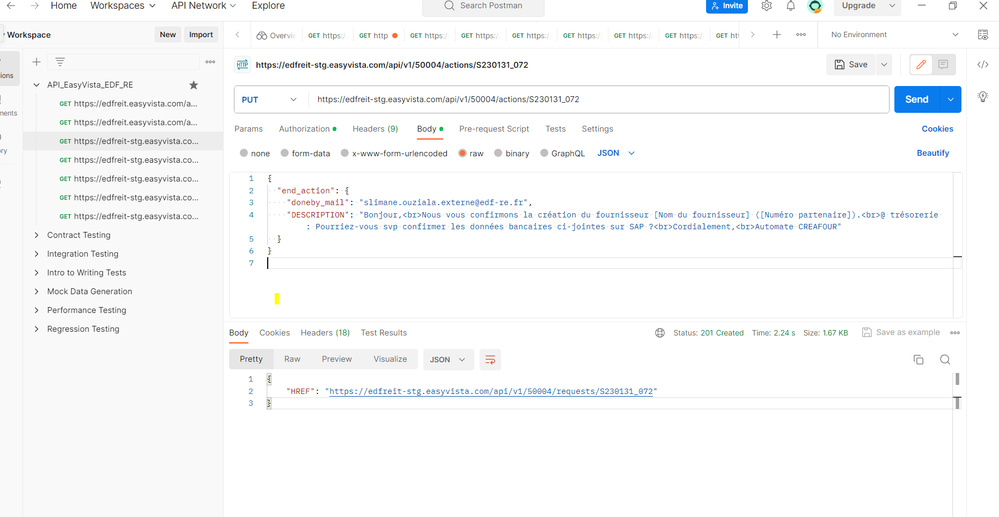Click the Beautify link
This screenshot has width=999, height=517.
pos(932,154)
